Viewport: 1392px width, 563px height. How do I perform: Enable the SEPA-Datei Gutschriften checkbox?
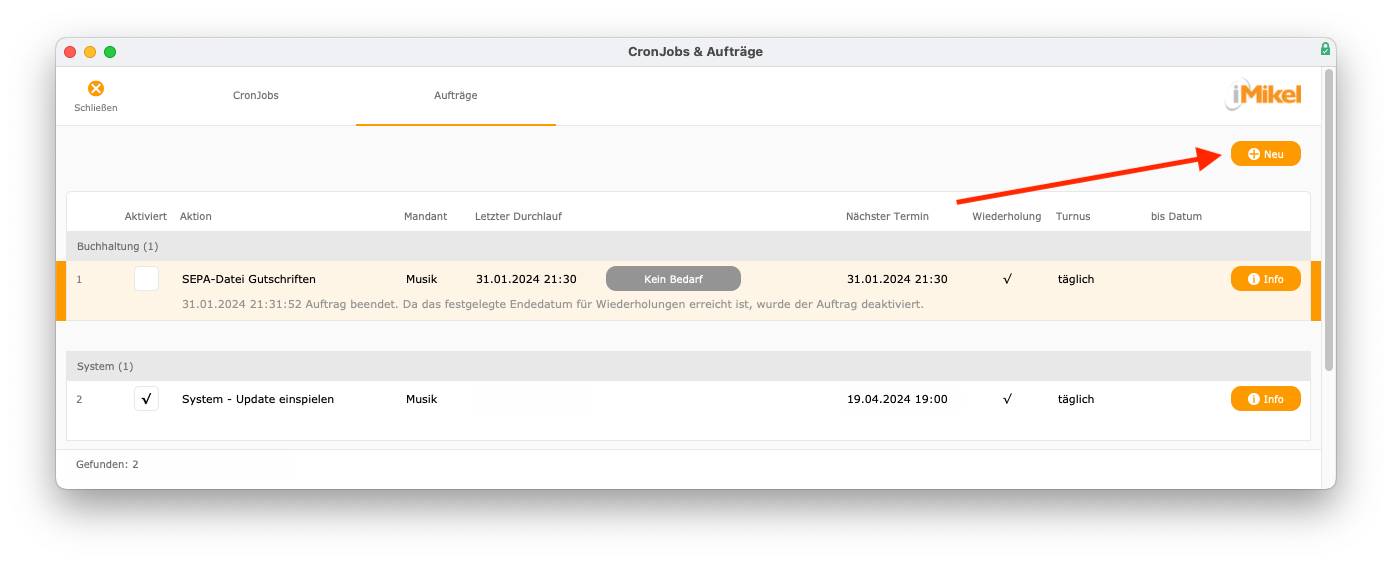[x=146, y=279]
